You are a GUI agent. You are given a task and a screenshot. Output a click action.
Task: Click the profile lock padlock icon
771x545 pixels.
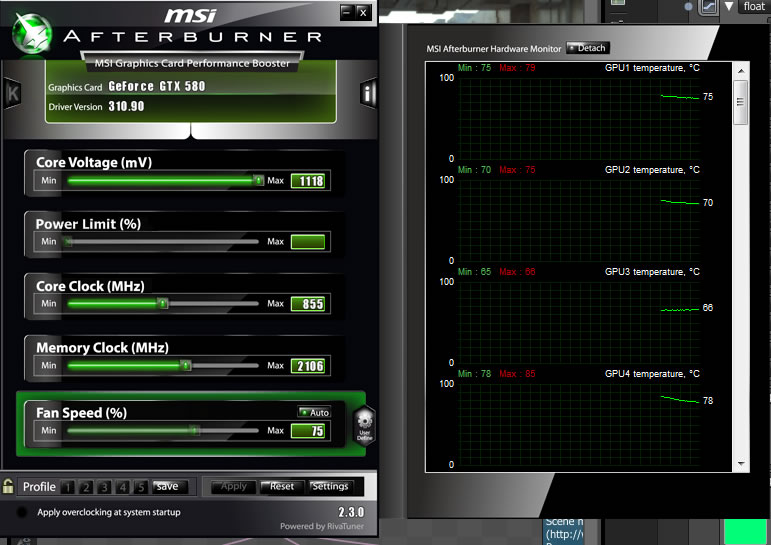point(8,486)
